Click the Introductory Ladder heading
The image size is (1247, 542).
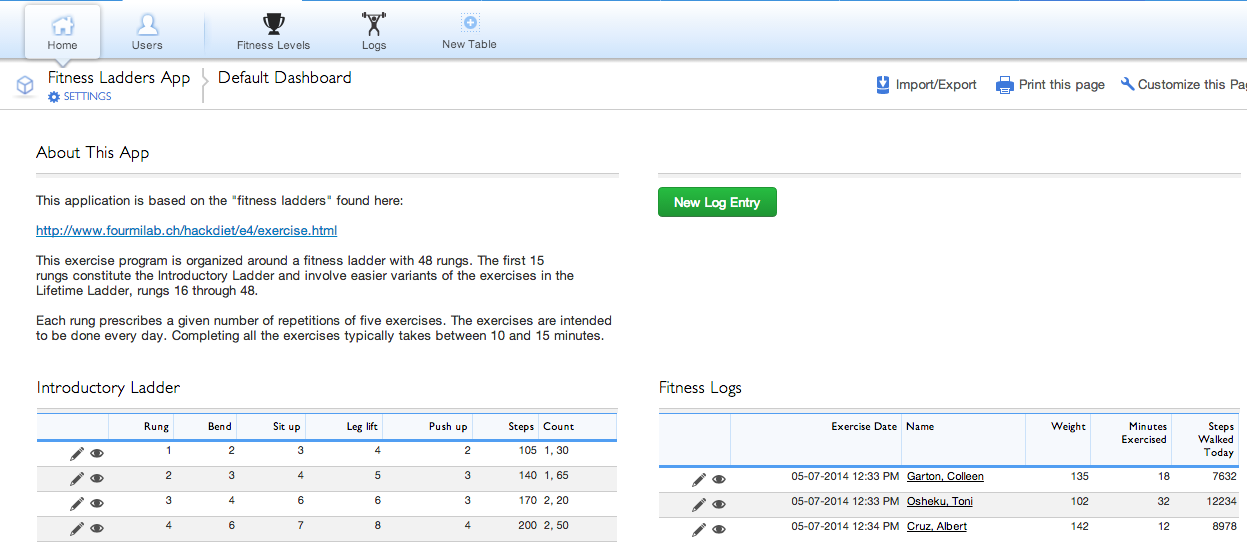[x=108, y=387]
